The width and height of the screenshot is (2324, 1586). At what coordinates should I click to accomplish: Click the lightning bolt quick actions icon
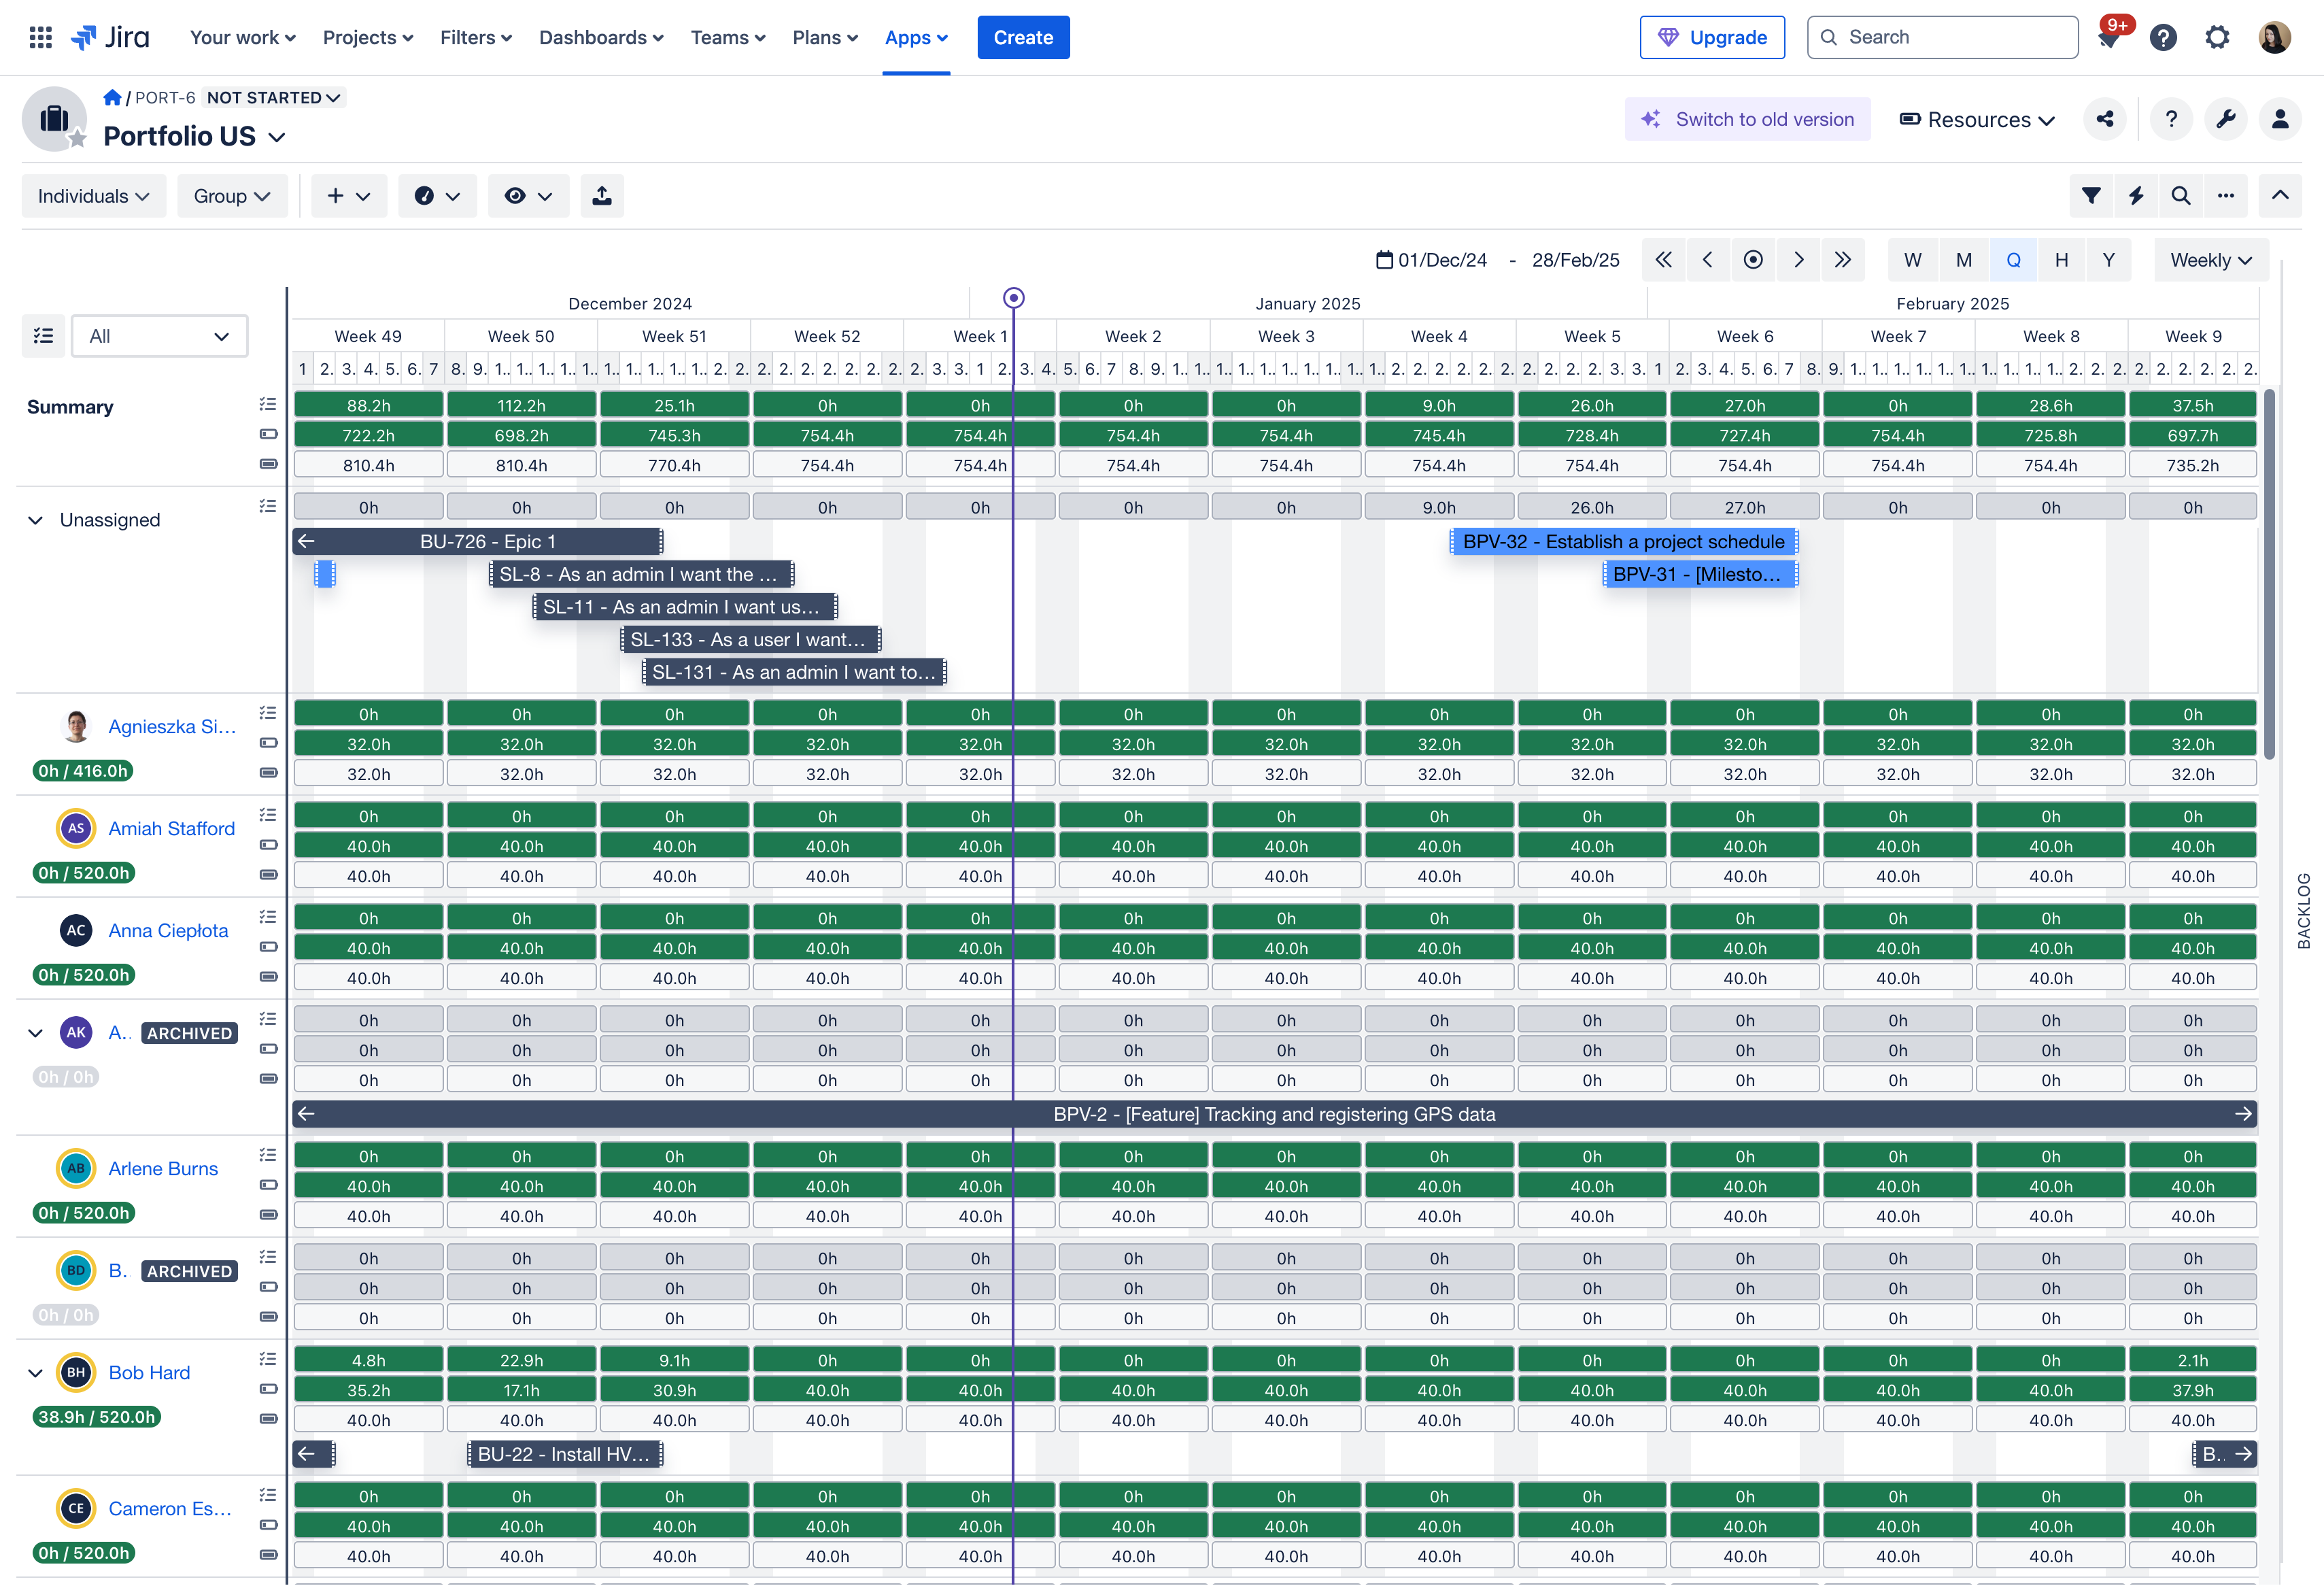click(x=2135, y=196)
